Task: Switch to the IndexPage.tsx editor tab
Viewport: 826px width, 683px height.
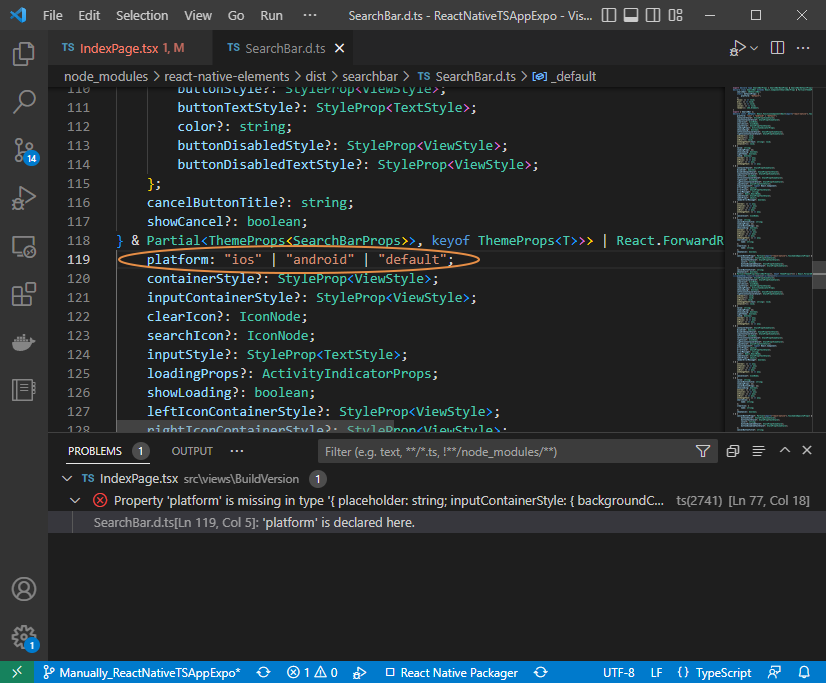Action: click(x=122, y=48)
